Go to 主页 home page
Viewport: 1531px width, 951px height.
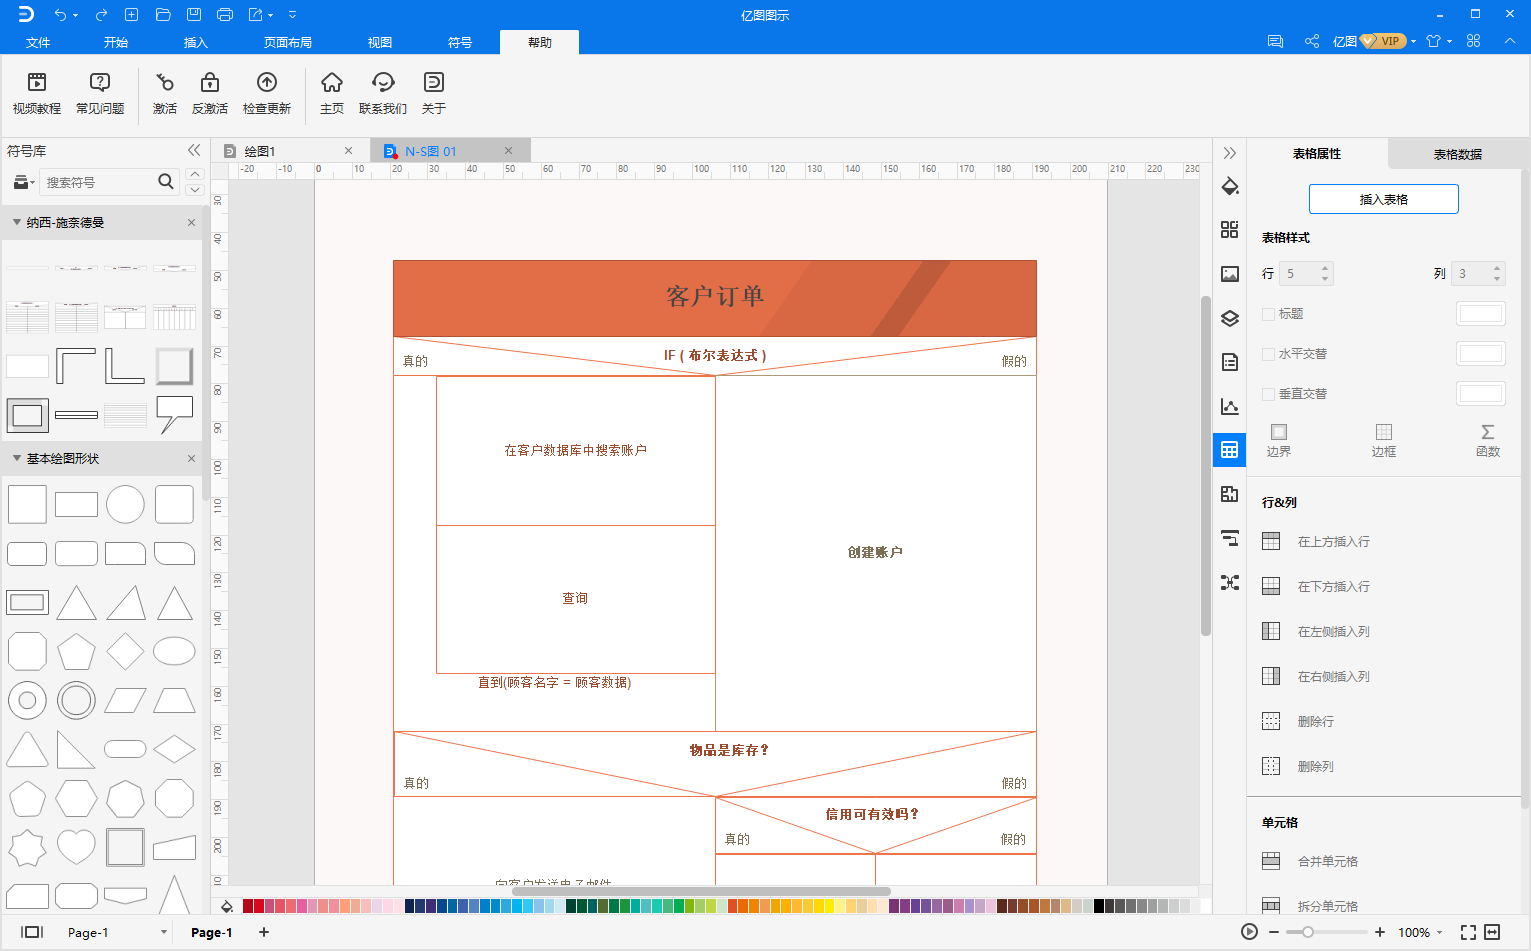[332, 94]
